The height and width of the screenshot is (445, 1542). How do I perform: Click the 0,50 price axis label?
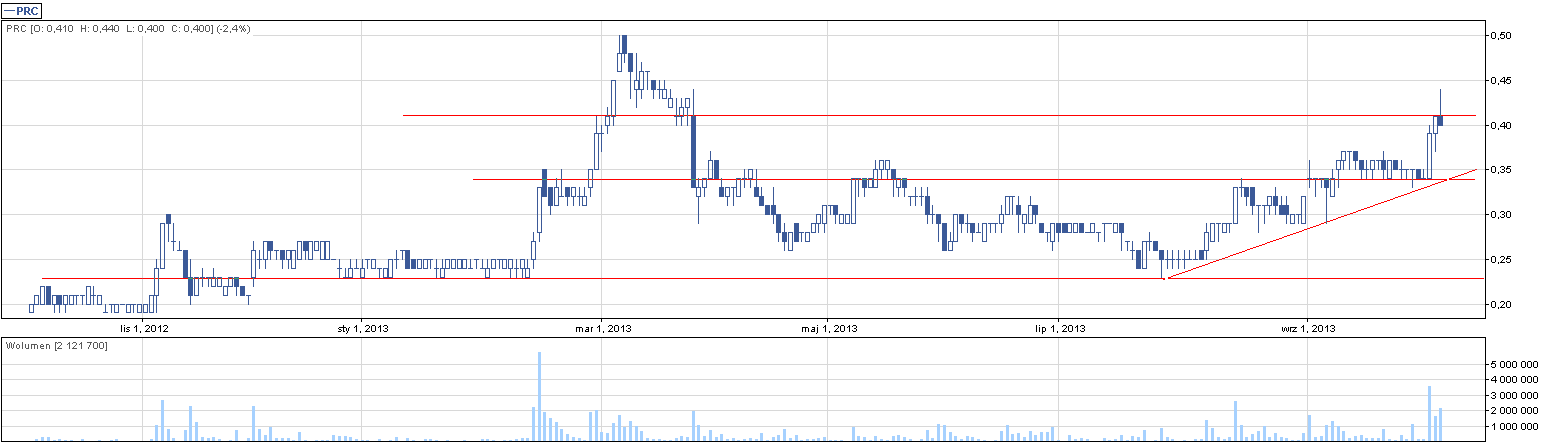(1499, 36)
